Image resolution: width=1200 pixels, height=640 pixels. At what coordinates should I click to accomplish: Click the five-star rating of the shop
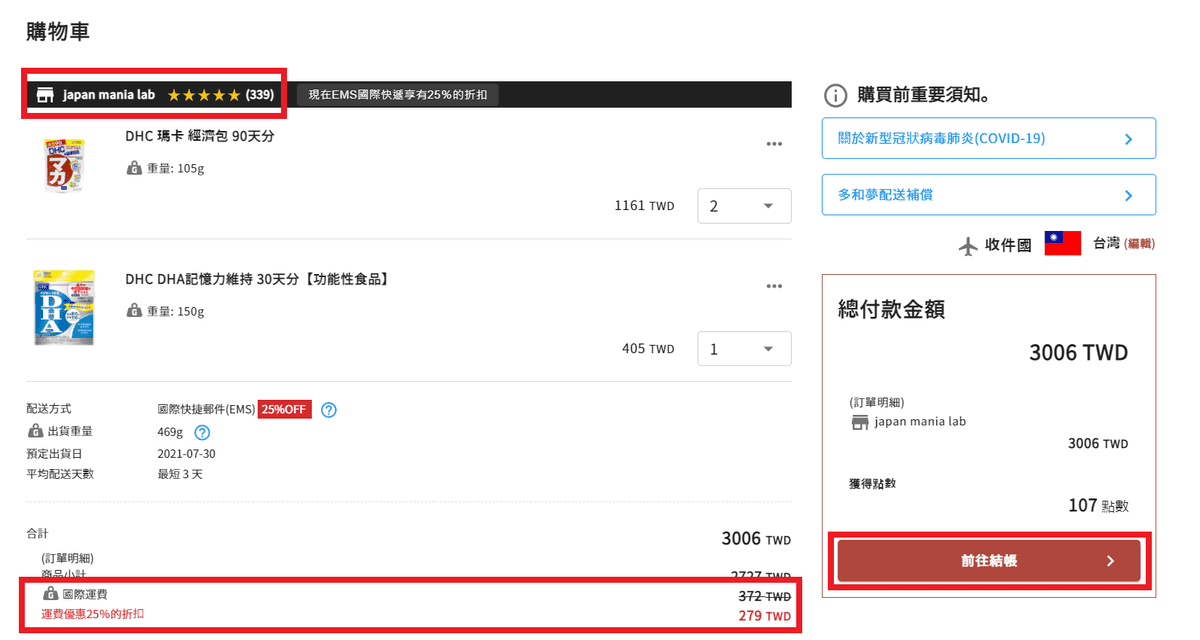click(x=204, y=95)
